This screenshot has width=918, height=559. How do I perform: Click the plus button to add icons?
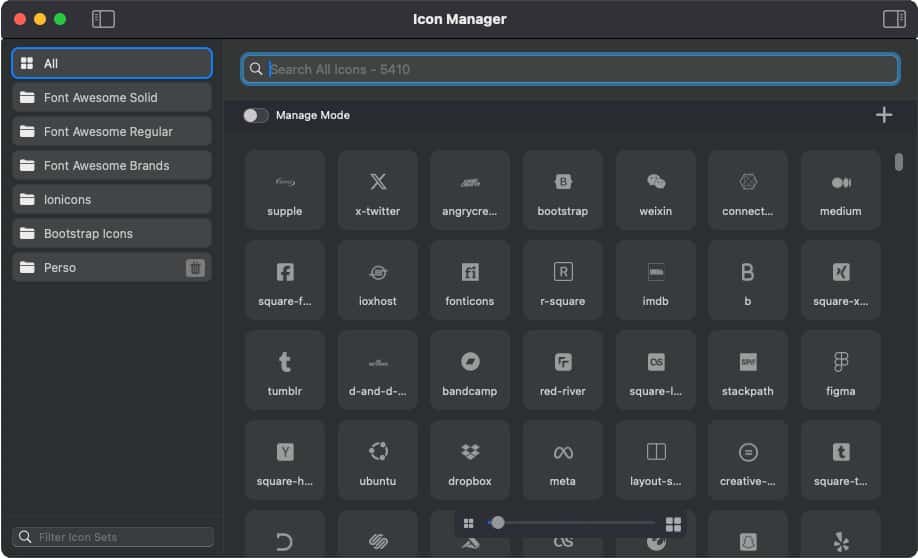(884, 115)
